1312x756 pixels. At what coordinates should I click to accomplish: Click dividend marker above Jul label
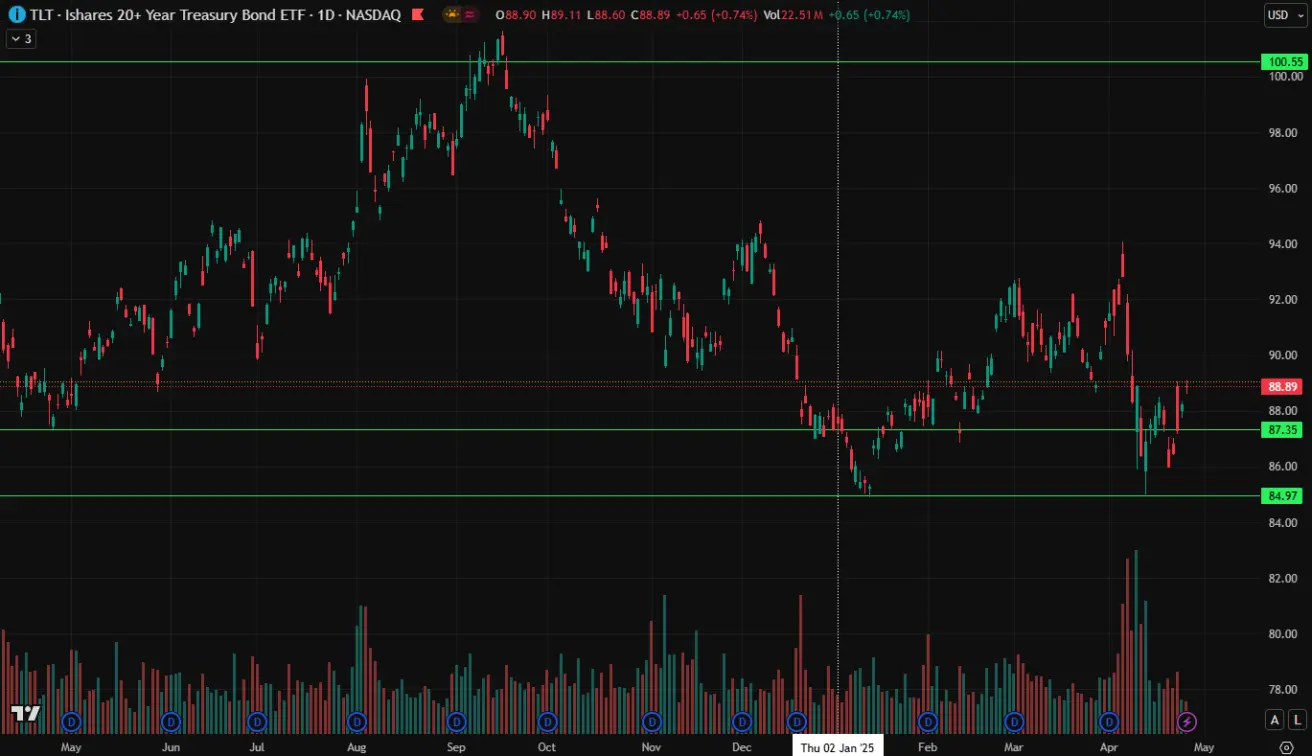[x=257, y=721]
